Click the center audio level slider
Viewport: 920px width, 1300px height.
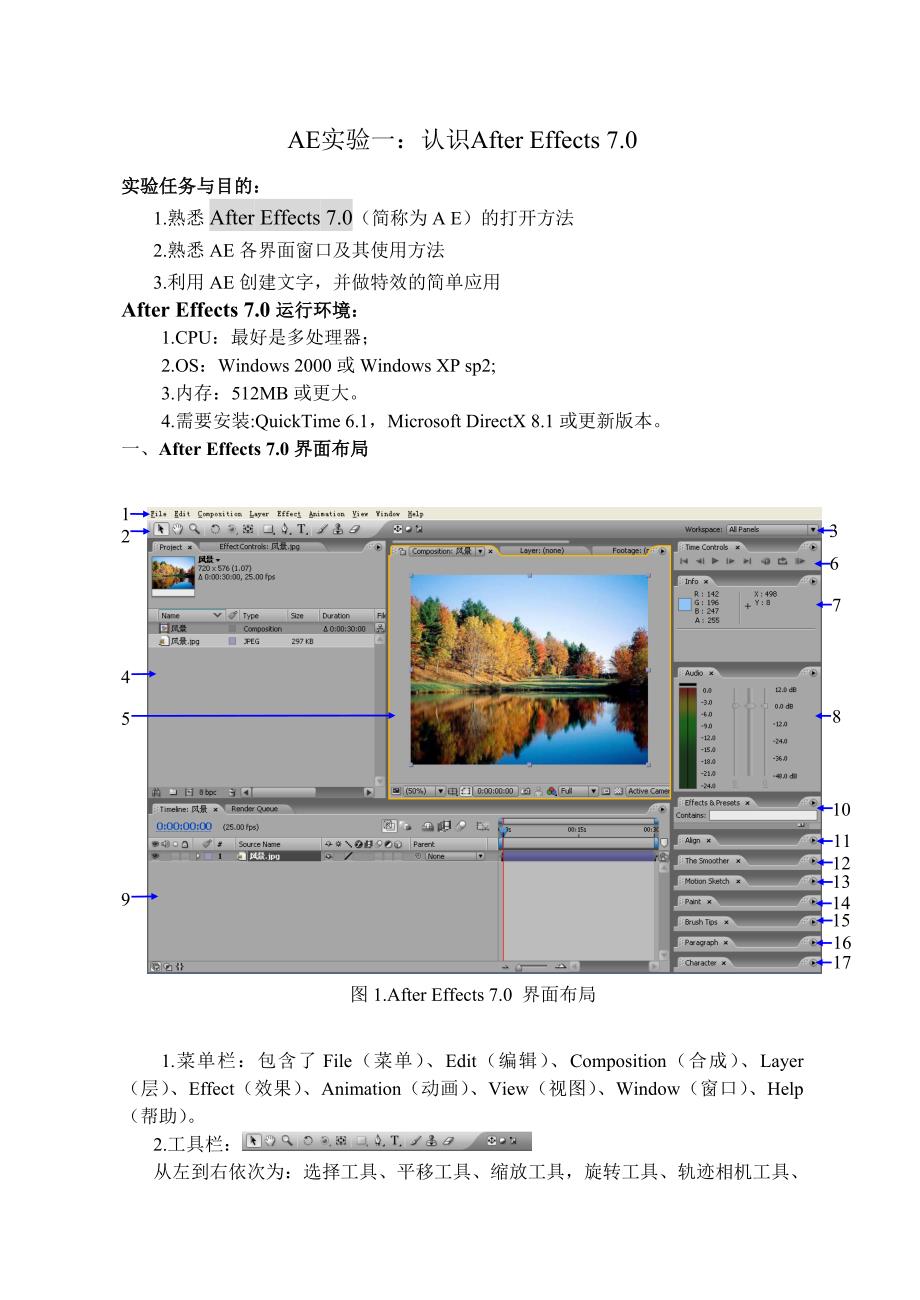tap(750, 706)
